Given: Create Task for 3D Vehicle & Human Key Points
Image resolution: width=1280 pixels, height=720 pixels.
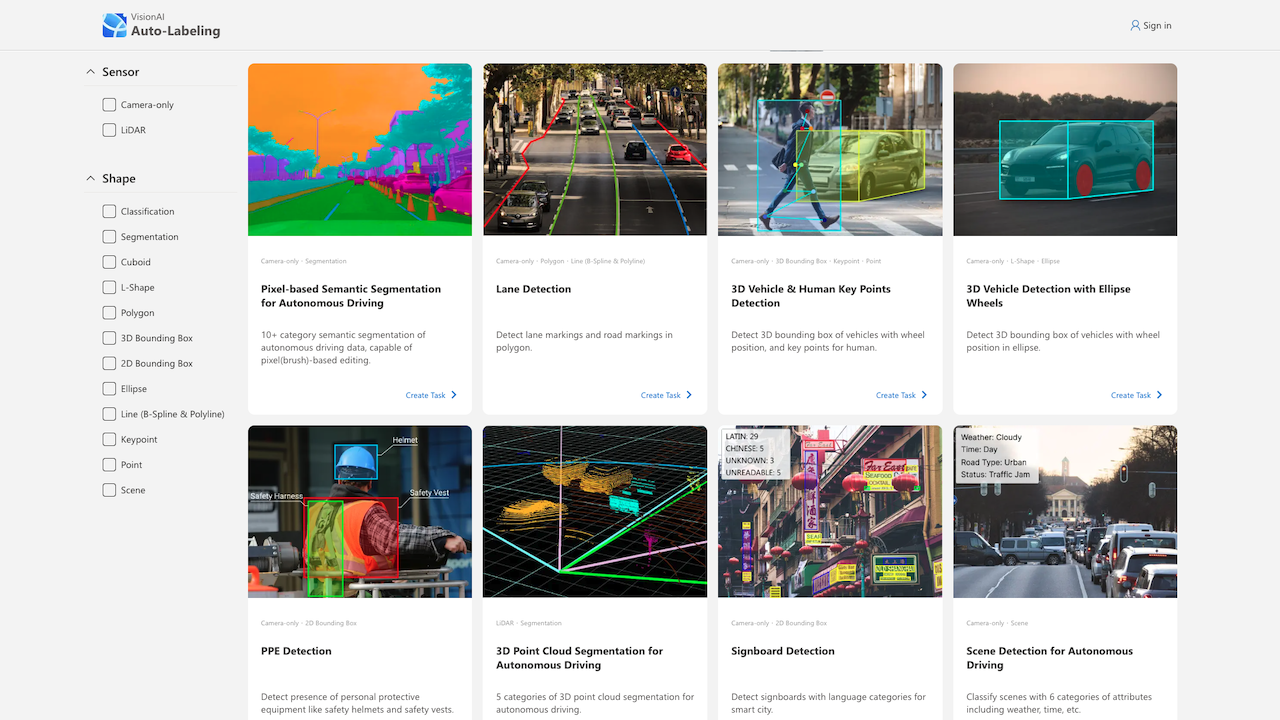Looking at the screenshot, I should (x=901, y=395).
